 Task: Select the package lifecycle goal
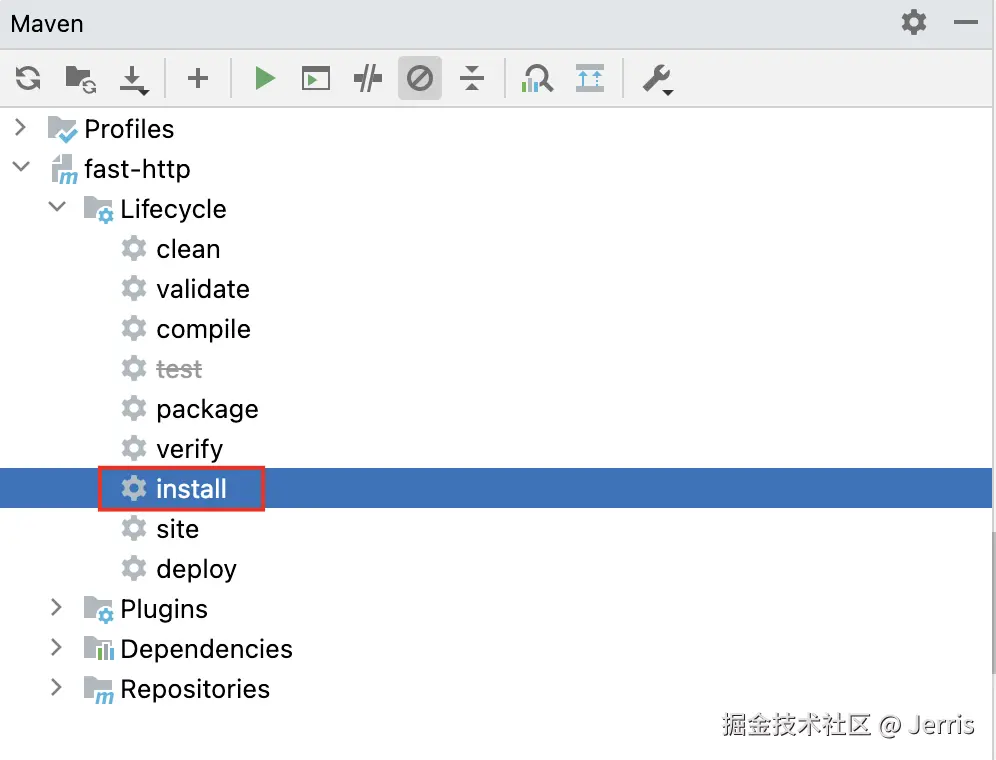[207, 410]
